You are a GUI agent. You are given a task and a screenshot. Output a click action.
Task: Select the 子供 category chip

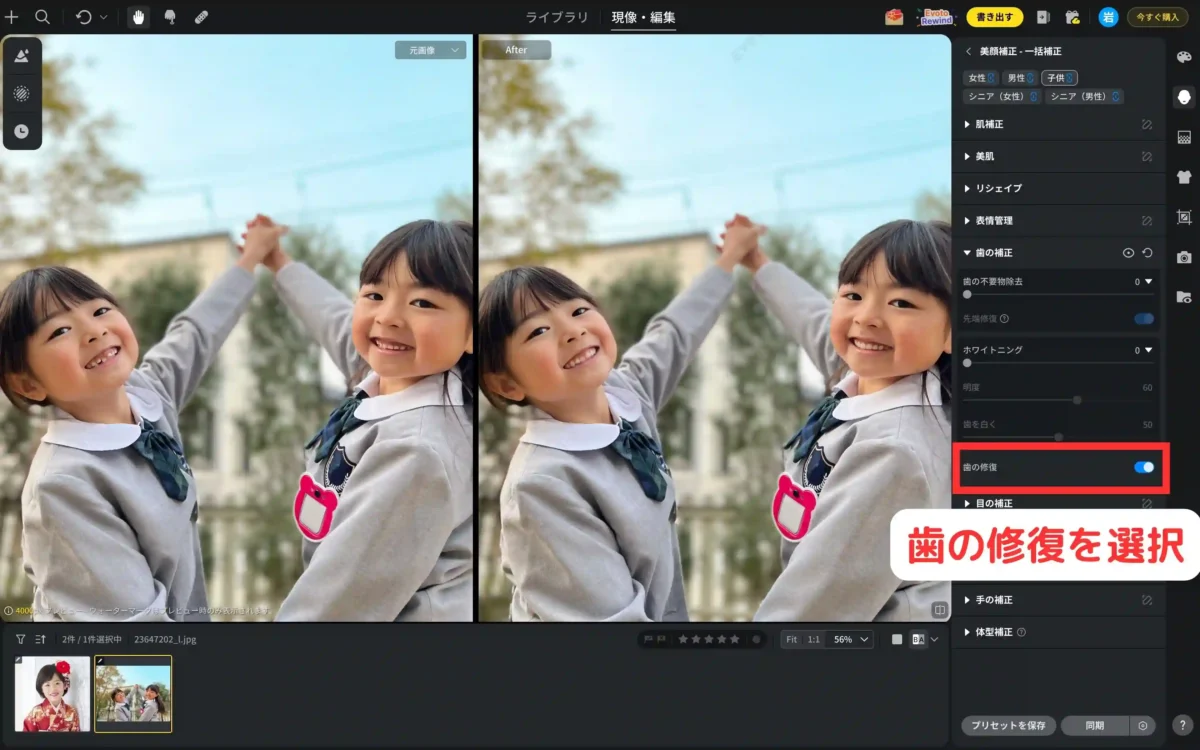[x=1059, y=78]
